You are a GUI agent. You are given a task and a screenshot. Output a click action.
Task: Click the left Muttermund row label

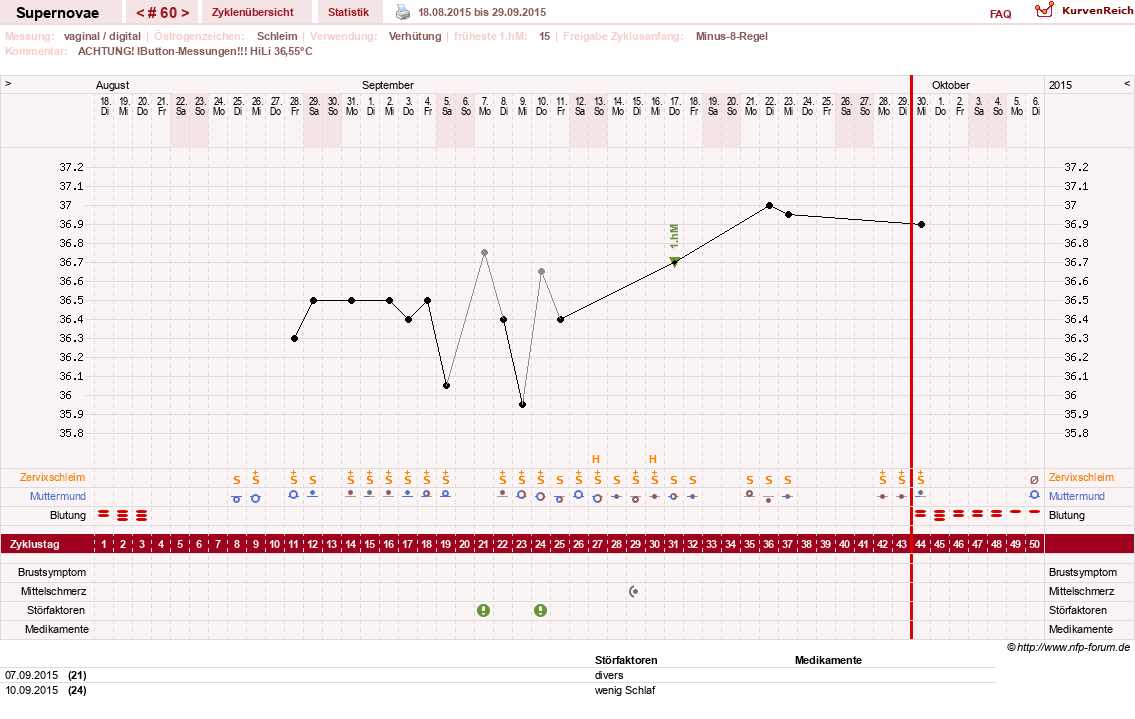(x=58, y=496)
